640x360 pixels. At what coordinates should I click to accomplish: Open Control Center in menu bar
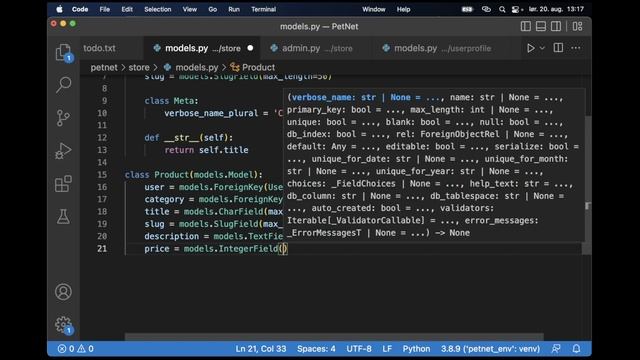517,9
